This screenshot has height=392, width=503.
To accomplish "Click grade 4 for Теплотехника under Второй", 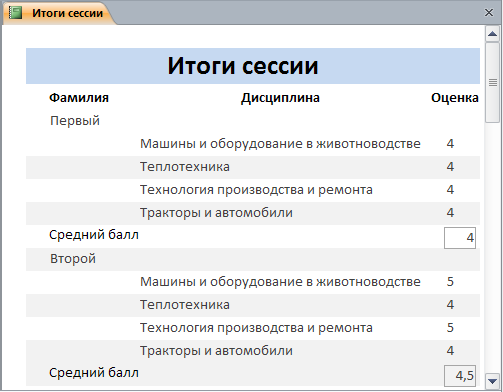I will (450, 305).
